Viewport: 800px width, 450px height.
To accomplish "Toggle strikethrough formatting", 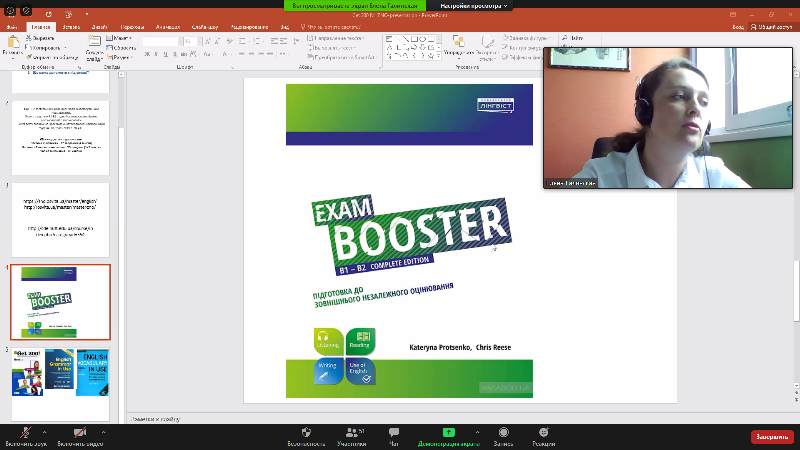I will pos(184,54).
